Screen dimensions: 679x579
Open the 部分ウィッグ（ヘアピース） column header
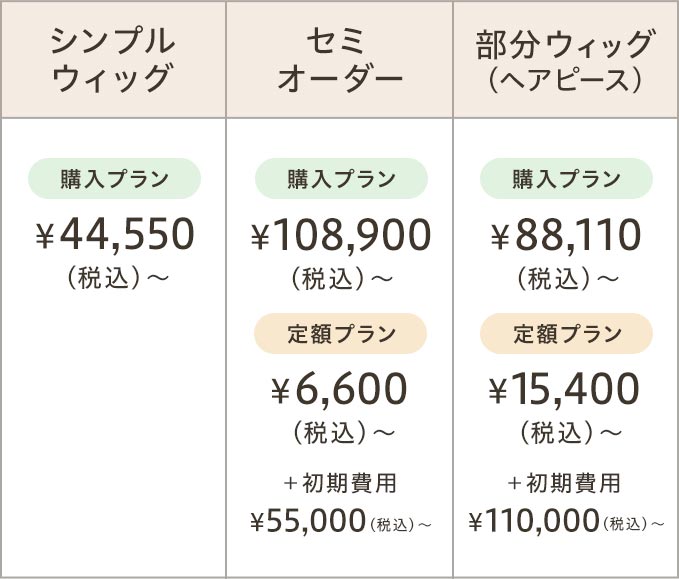click(x=566, y=60)
